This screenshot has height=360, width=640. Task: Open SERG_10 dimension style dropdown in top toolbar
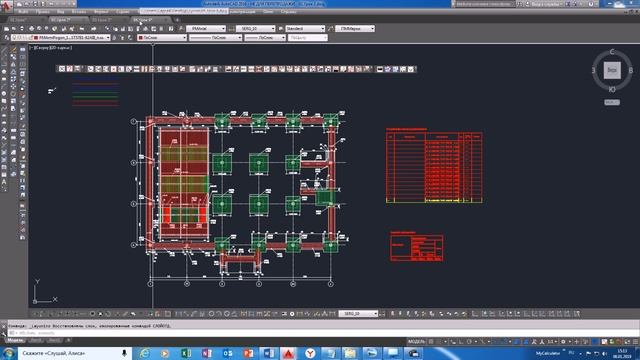(x=256, y=29)
